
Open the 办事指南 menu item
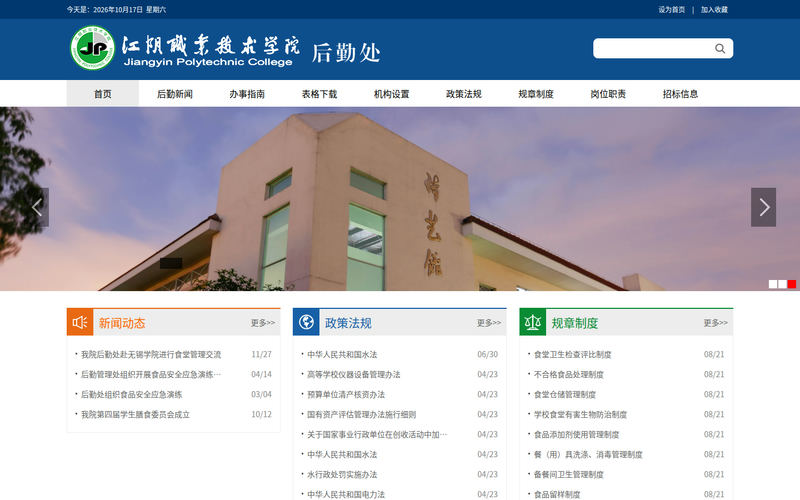click(x=247, y=94)
